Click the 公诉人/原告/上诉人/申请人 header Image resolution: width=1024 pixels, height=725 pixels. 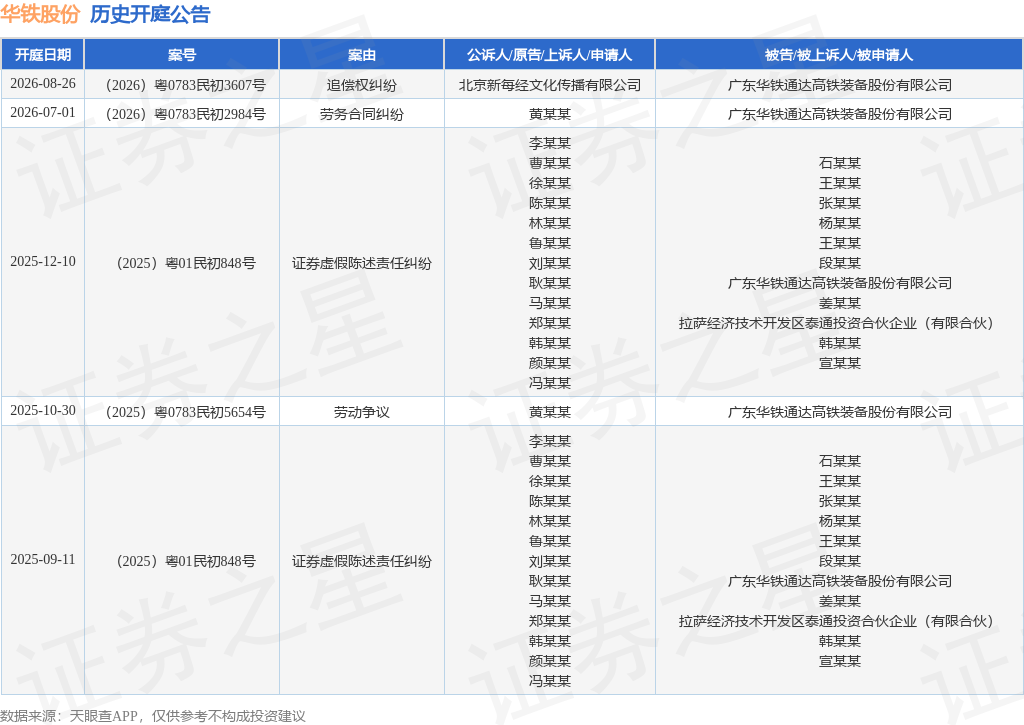[x=549, y=54]
